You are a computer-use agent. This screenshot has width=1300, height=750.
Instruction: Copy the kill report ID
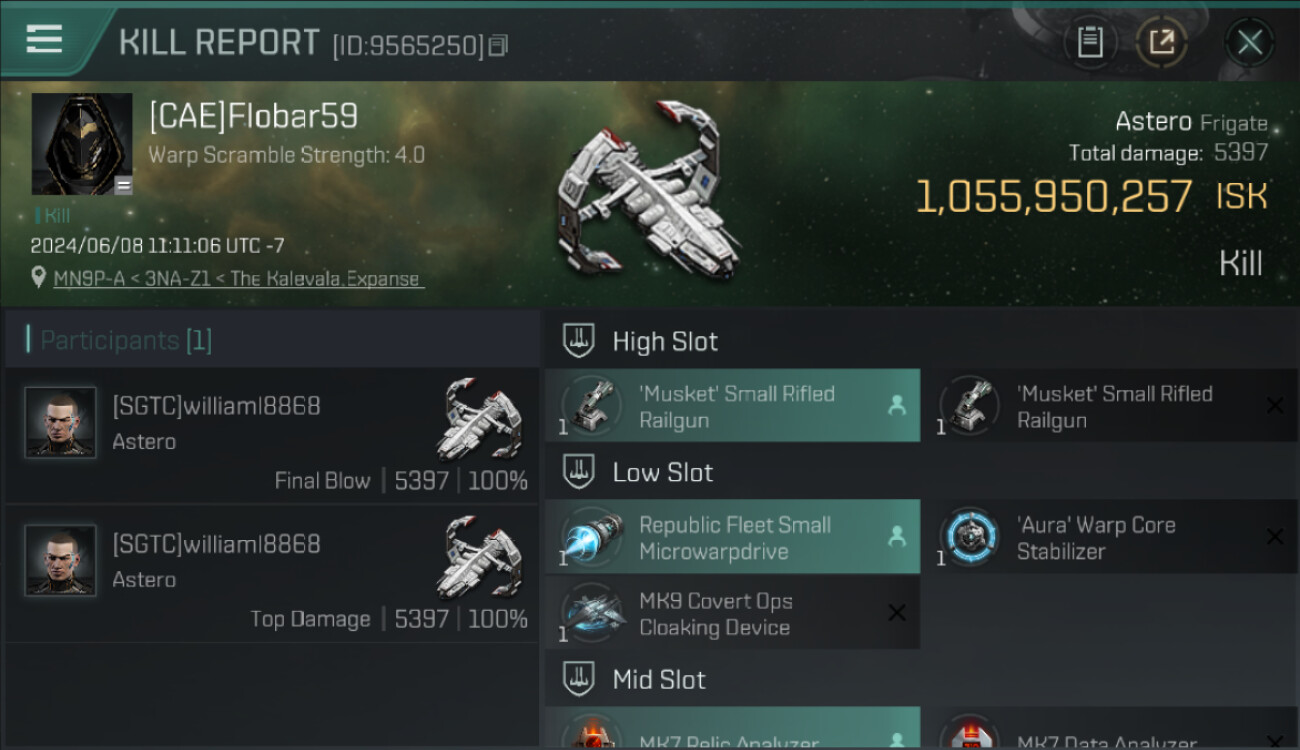498,45
